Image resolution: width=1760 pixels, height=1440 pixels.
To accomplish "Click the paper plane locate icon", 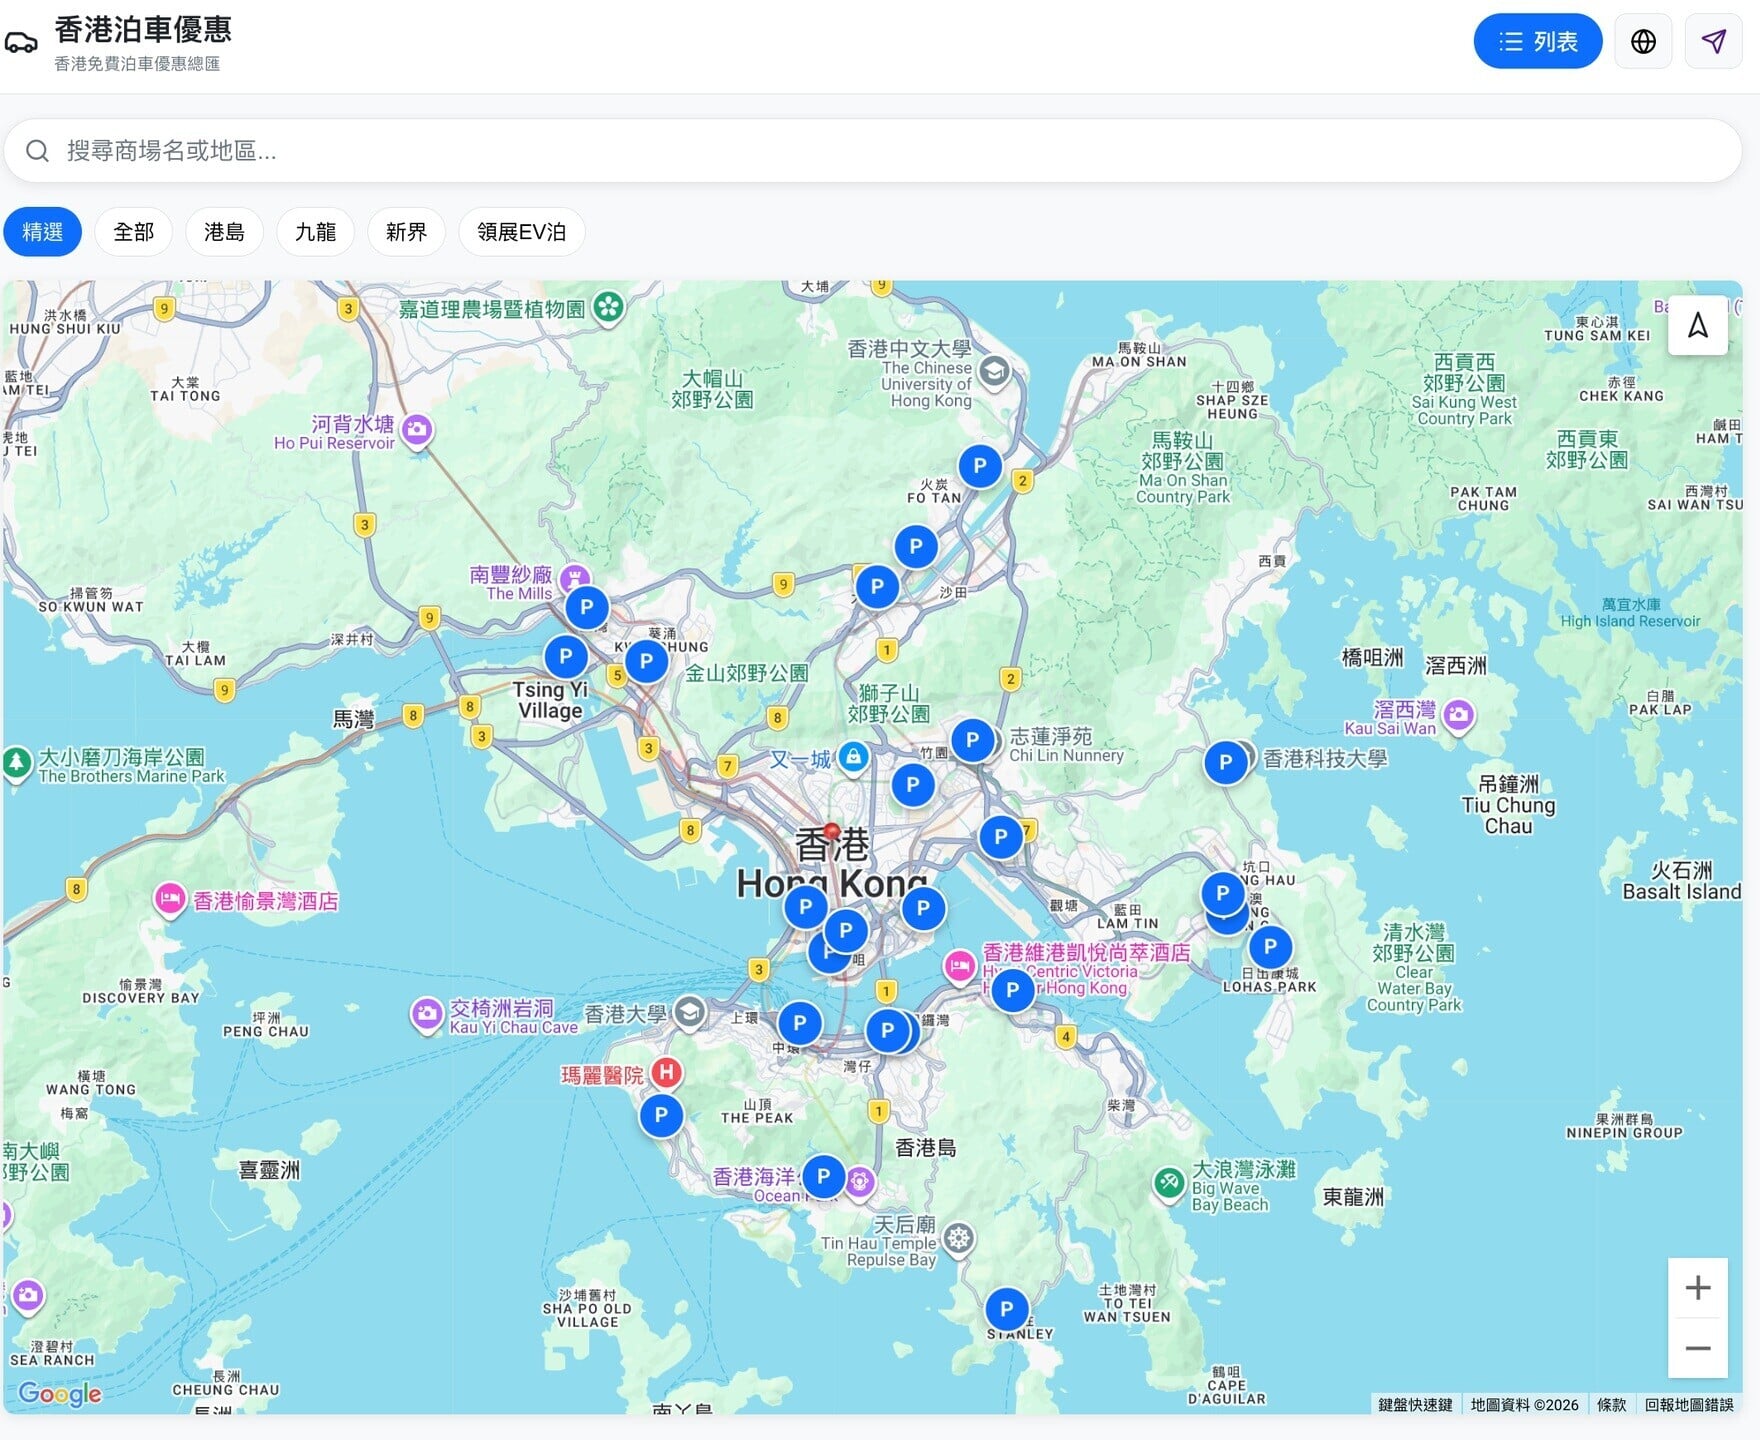I will pos(1713,41).
